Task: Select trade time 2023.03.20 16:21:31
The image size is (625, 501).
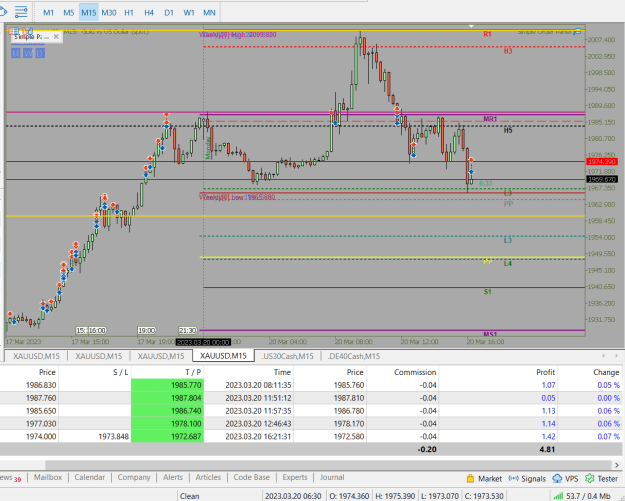Action: 258,436
